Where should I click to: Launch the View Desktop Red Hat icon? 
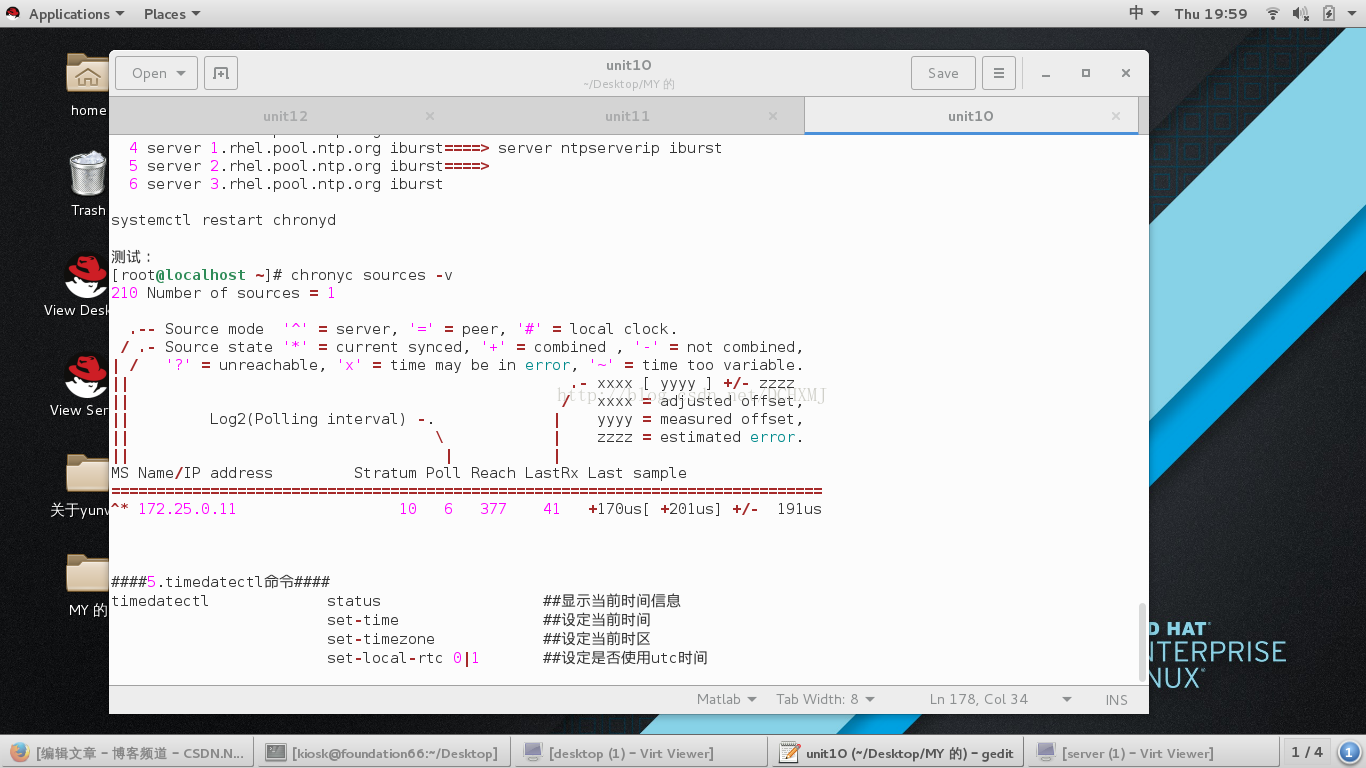(x=86, y=285)
